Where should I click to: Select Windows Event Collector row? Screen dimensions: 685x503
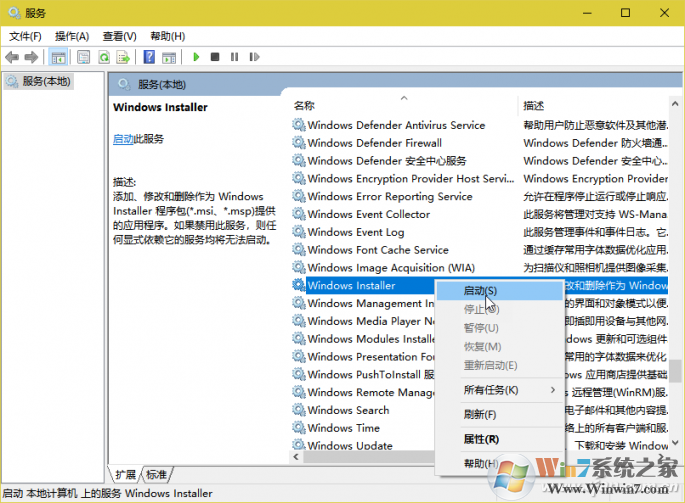click(480, 215)
